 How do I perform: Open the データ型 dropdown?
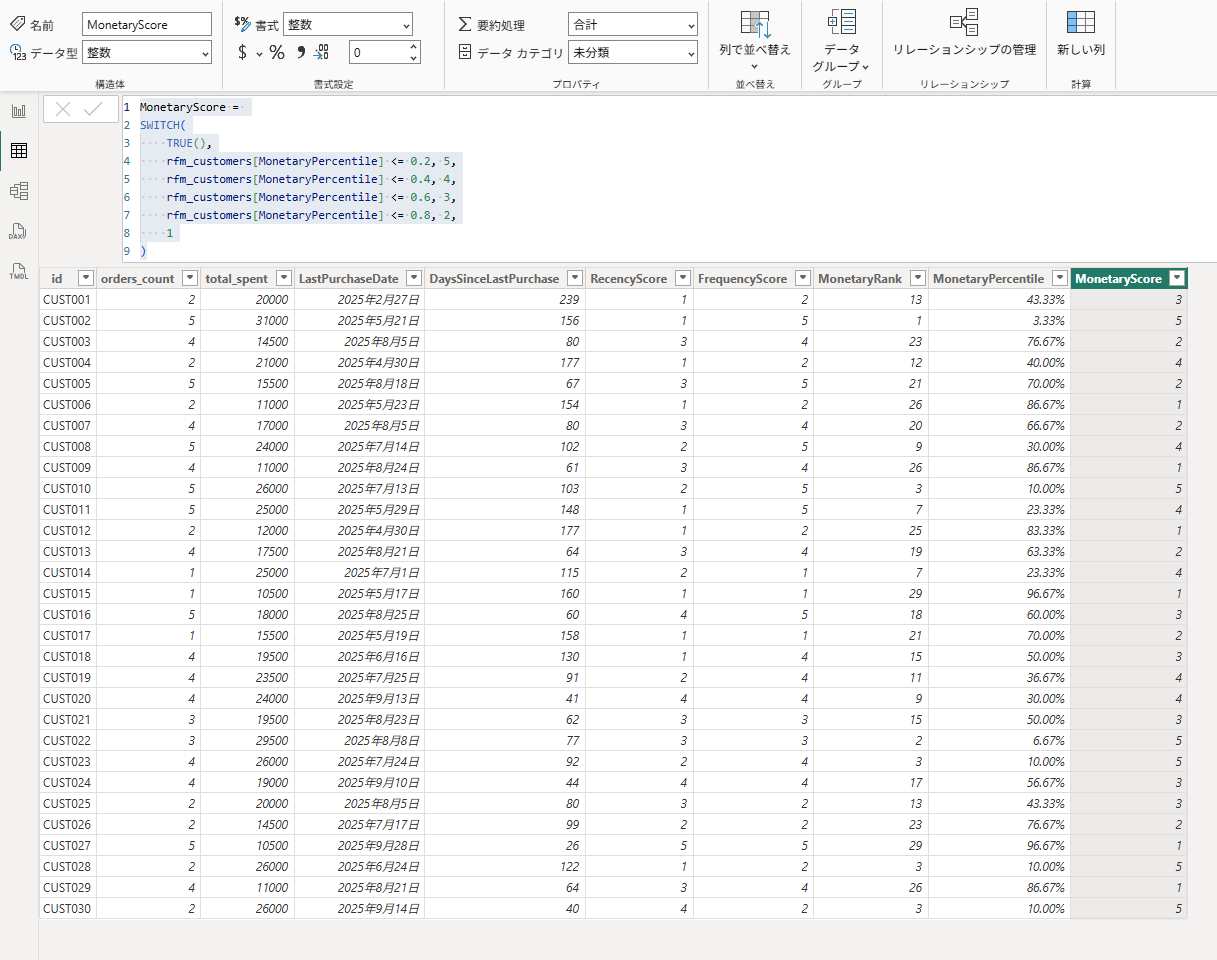[147, 53]
